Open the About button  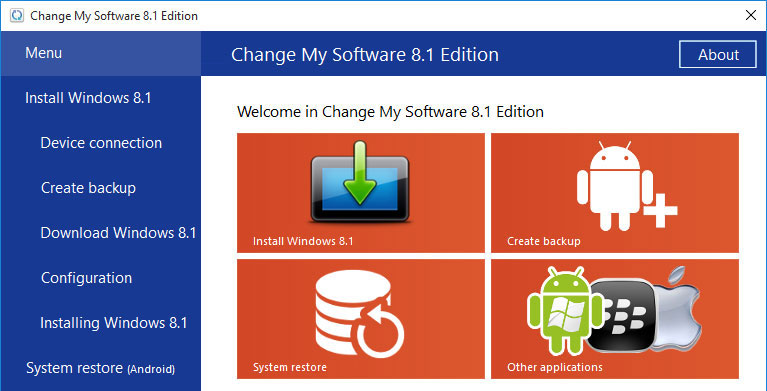(718, 55)
